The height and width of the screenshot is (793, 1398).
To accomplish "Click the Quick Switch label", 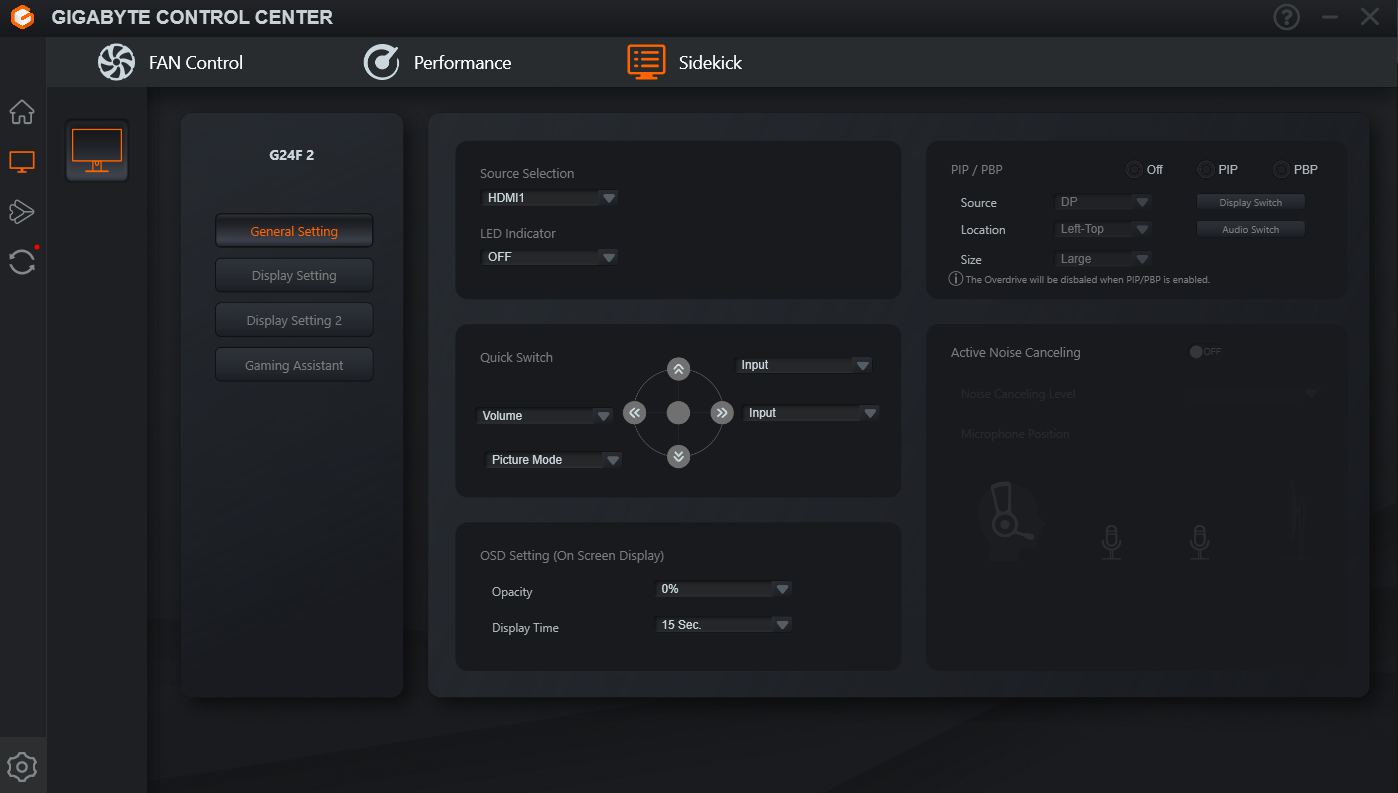I will (516, 357).
